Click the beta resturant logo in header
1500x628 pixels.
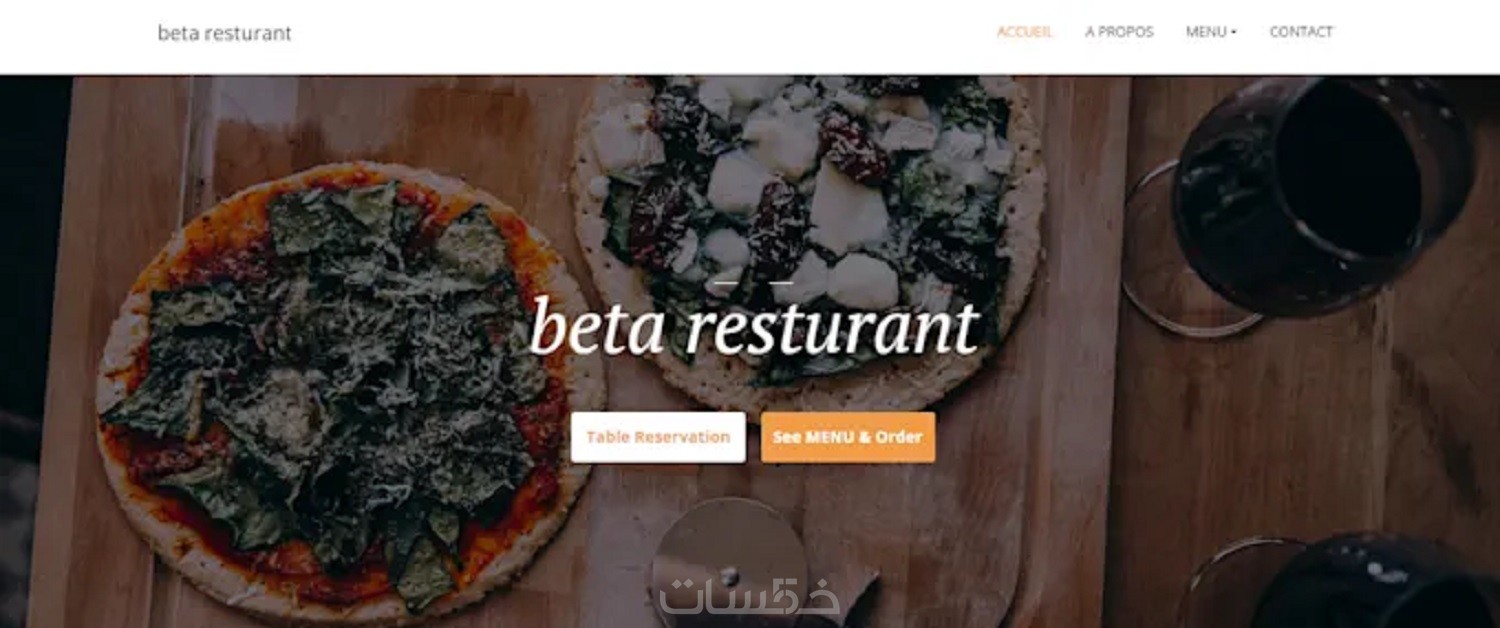(x=224, y=33)
